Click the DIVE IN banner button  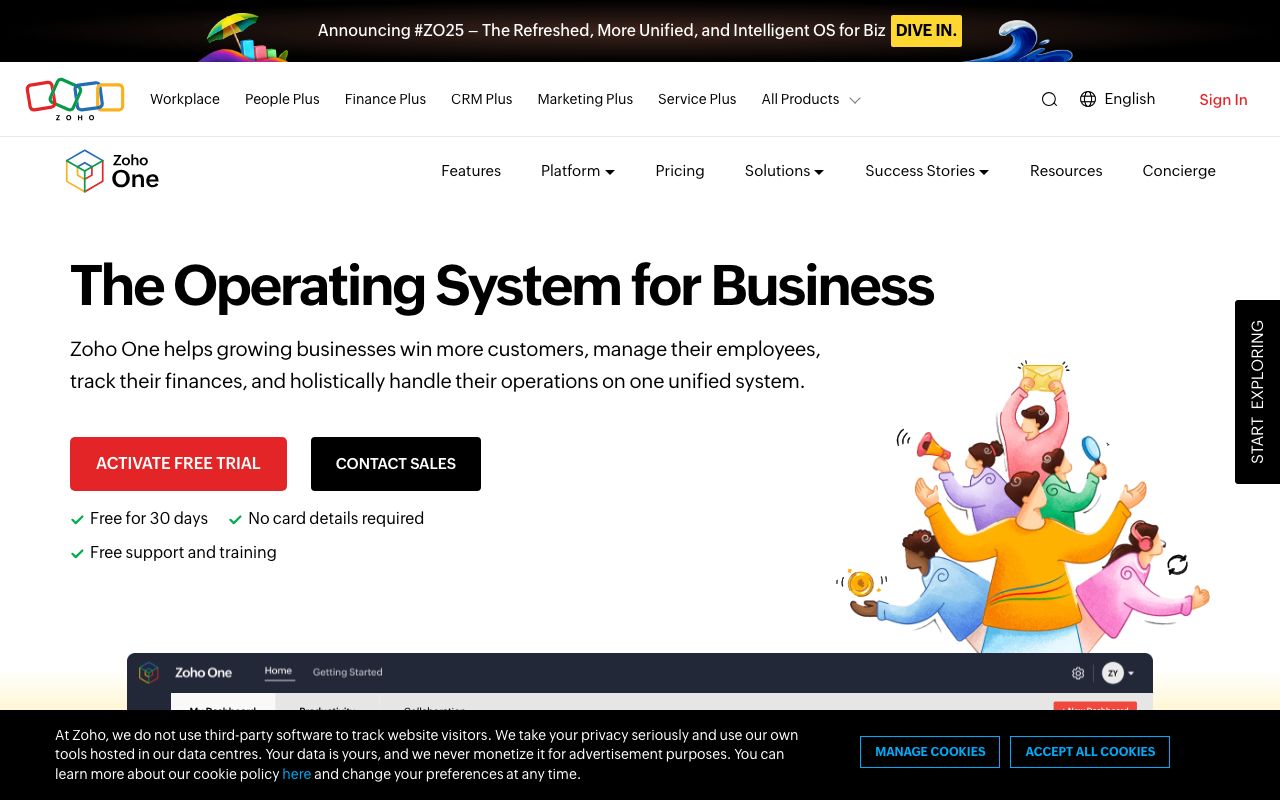(926, 31)
